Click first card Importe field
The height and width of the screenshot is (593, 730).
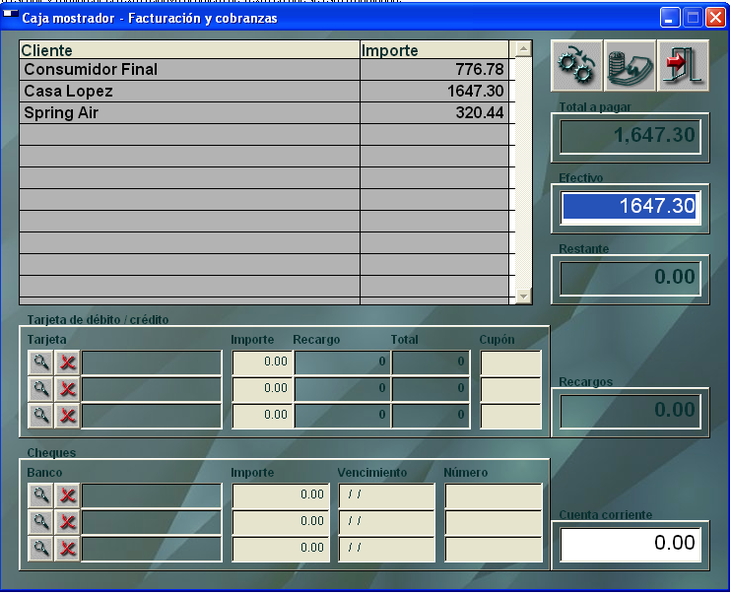262,362
